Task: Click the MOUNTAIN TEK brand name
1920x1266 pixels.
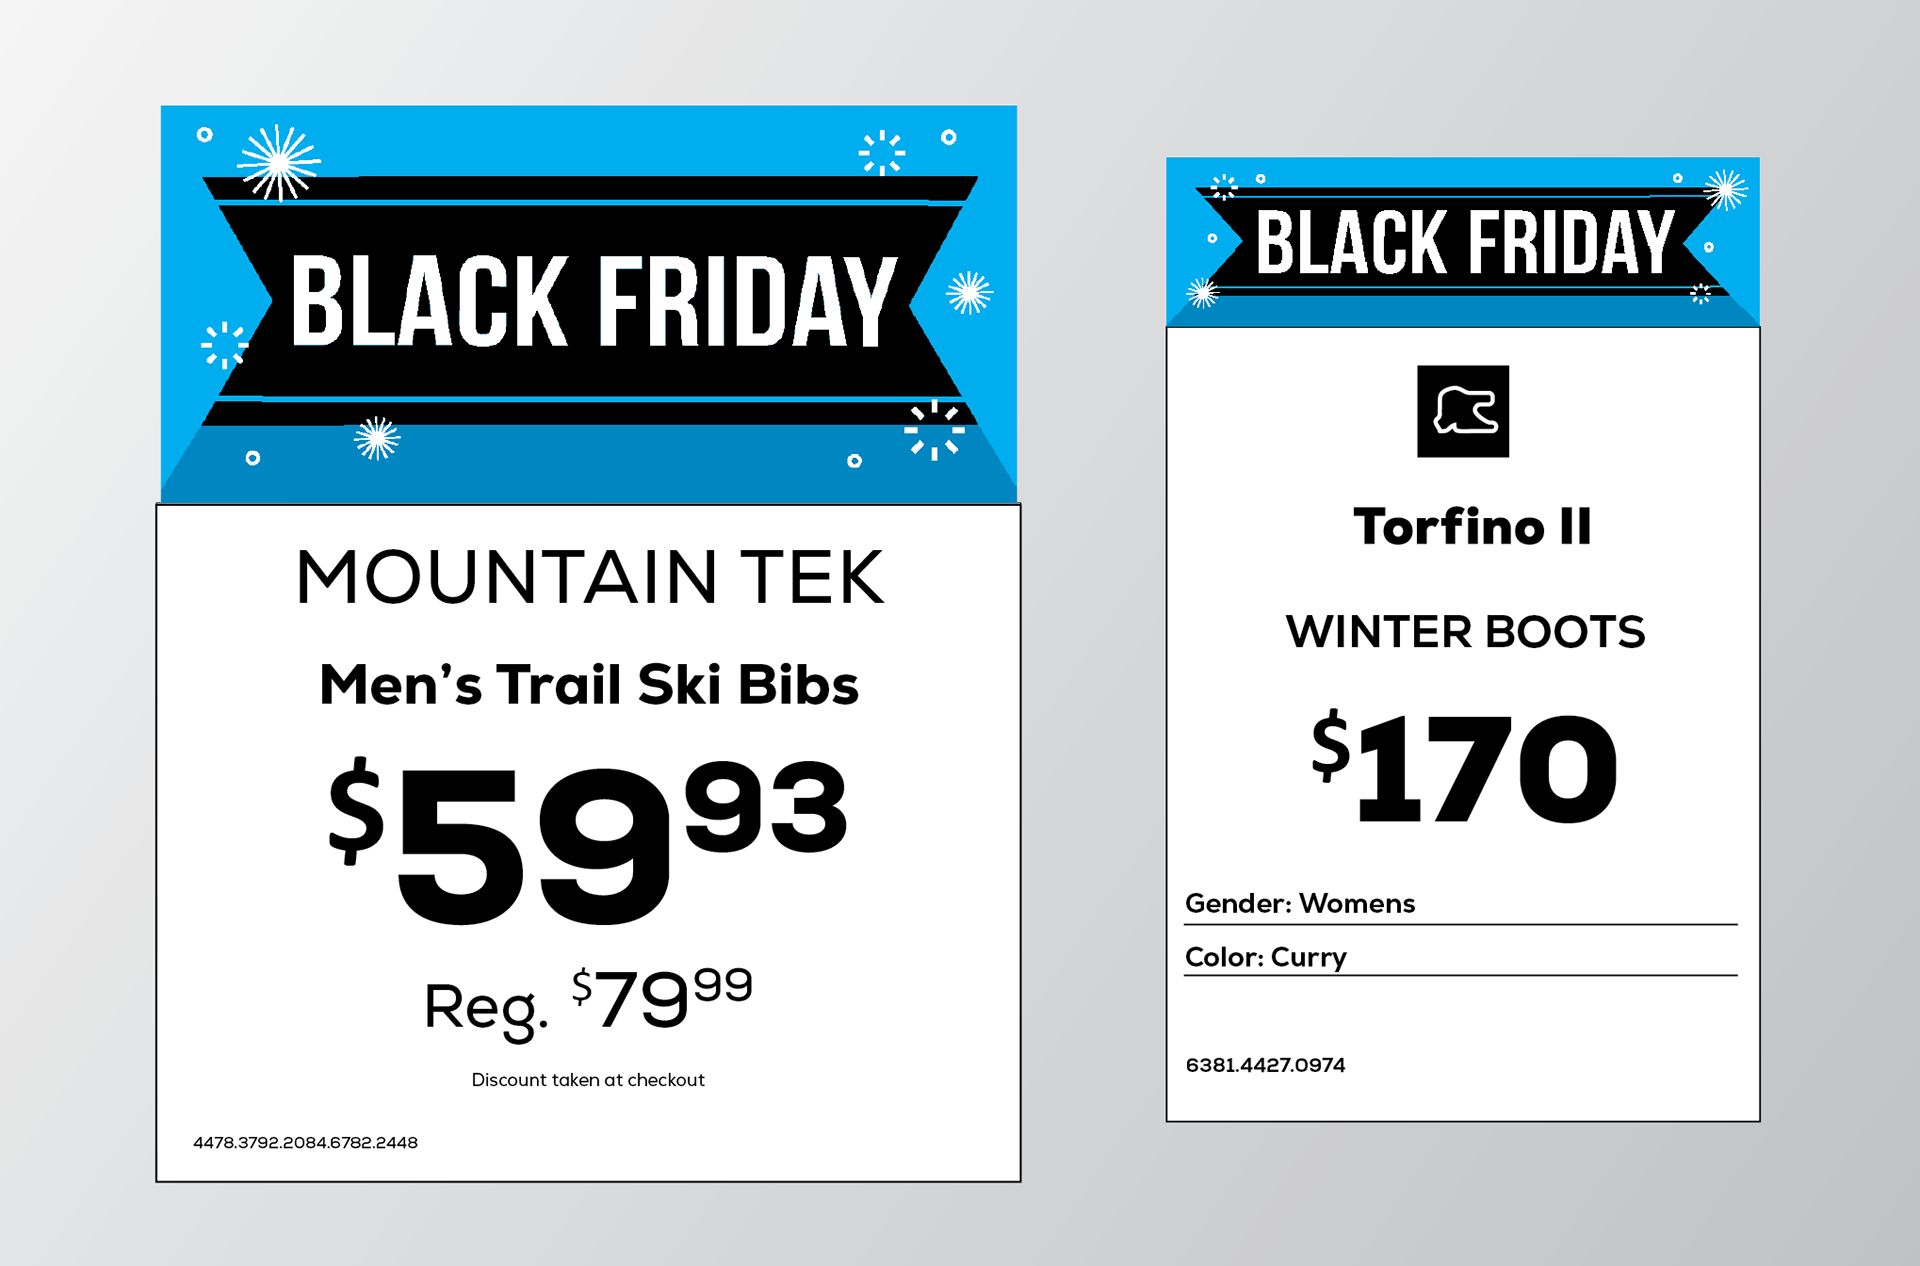Action: coord(590,577)
